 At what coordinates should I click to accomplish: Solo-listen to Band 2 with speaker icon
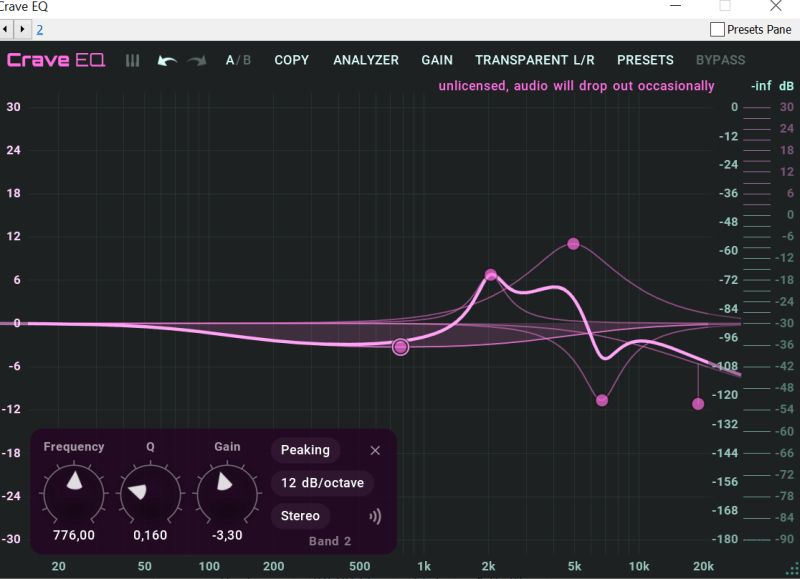(376, 517)
